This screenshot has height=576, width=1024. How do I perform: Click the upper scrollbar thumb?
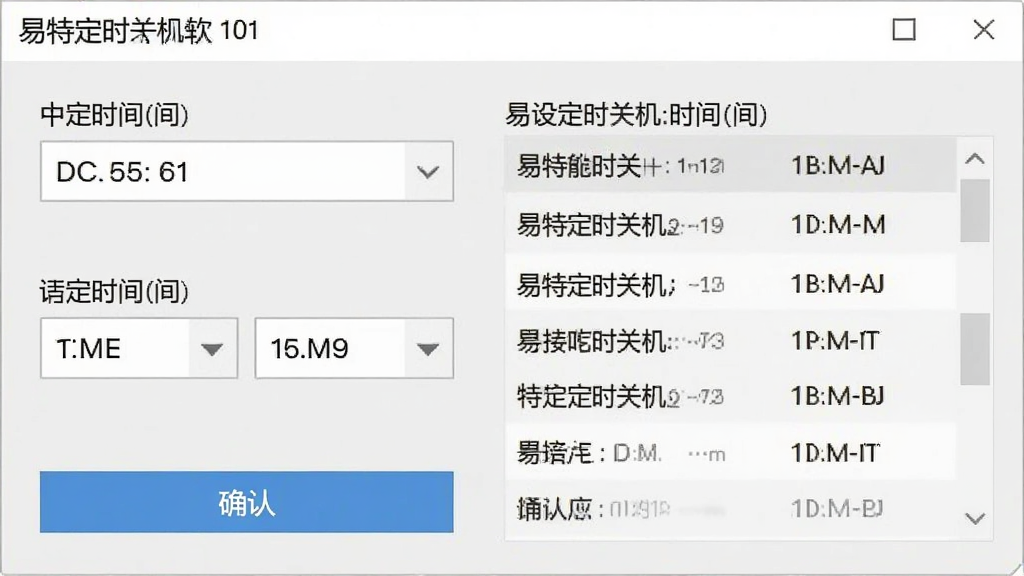(974, 211)
